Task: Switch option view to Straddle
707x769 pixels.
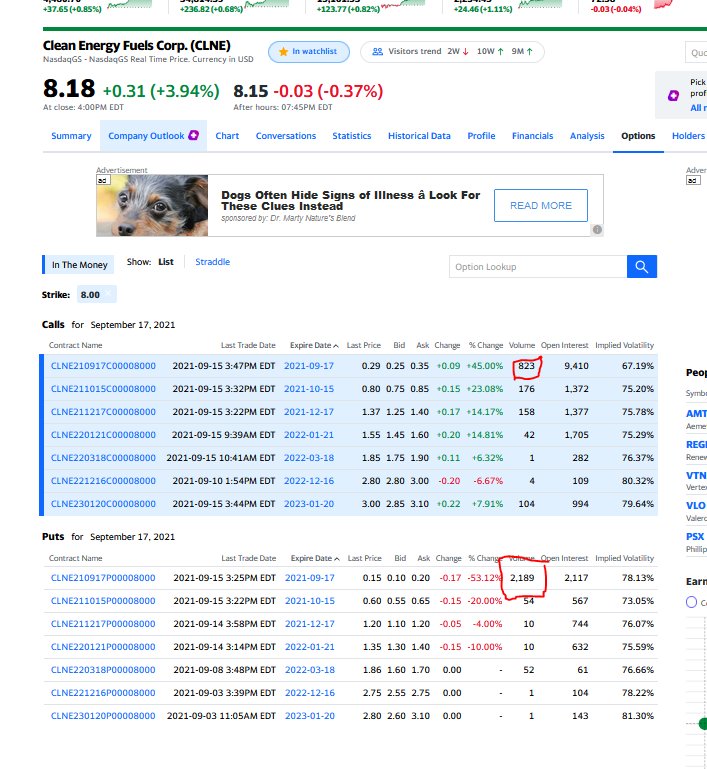Action: (x=212, y=262)
